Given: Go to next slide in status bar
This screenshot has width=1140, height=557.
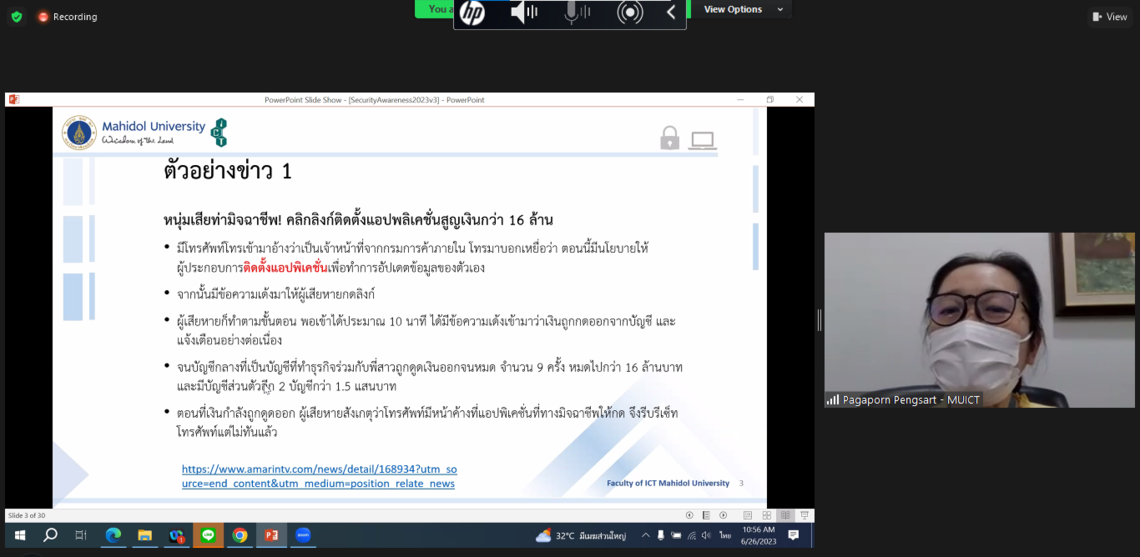Looking at the screenshot, I should tap(723, 516).
